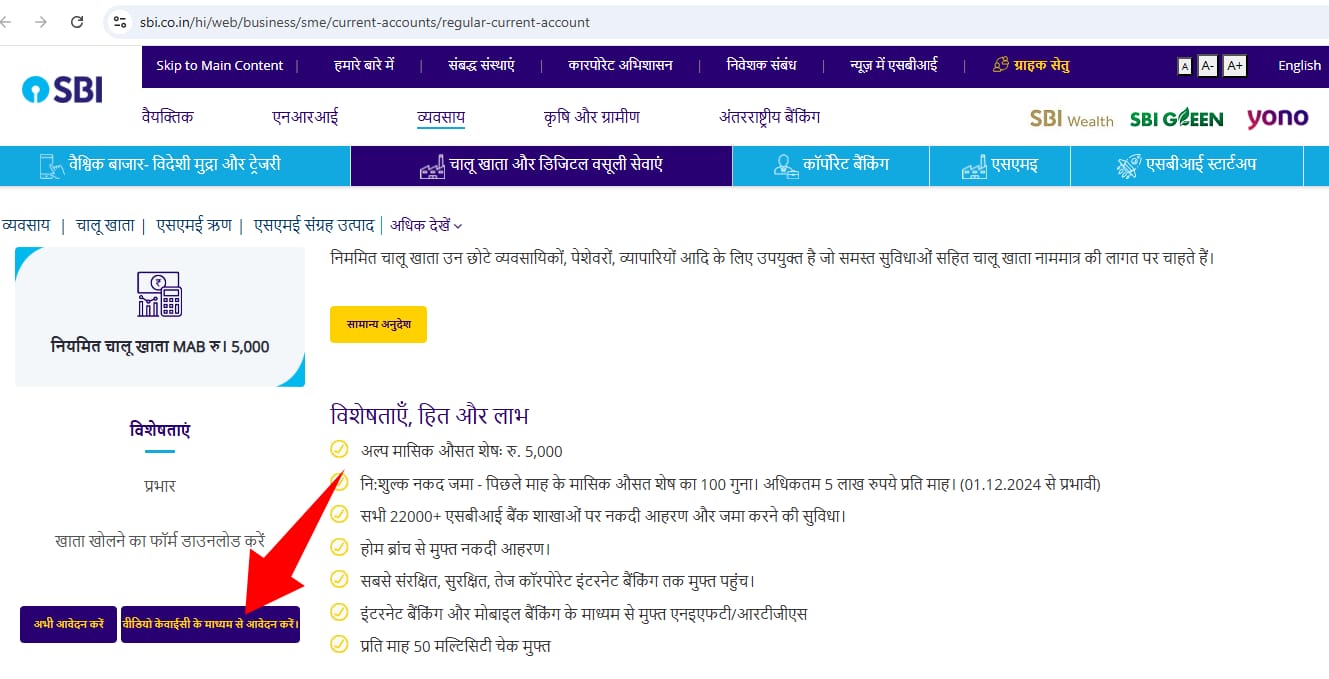Open the हमारे बारे में link
This screenshot has height=679, width=1329.
click(364, 65)
